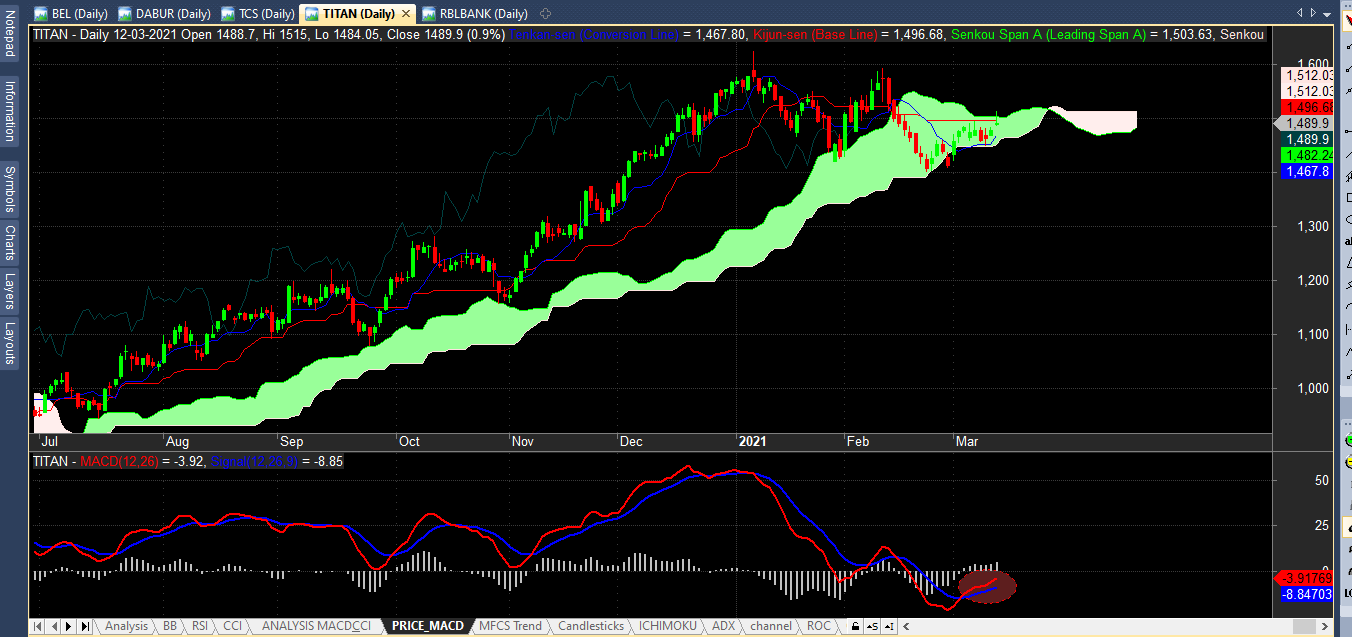
Task: Open the Information side panel
Action: (x=9, y=111)
